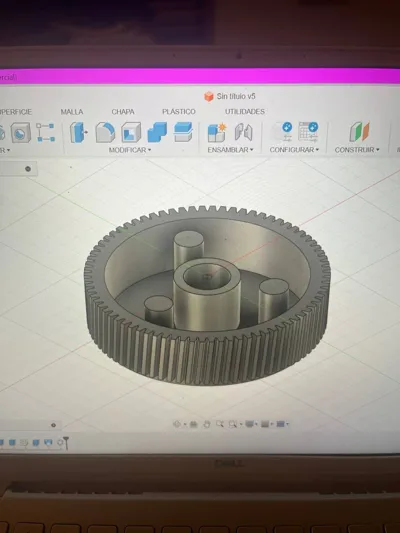Select the Press Pull tool icon
This screenshot has height=533, width=400.
point(79,132)
